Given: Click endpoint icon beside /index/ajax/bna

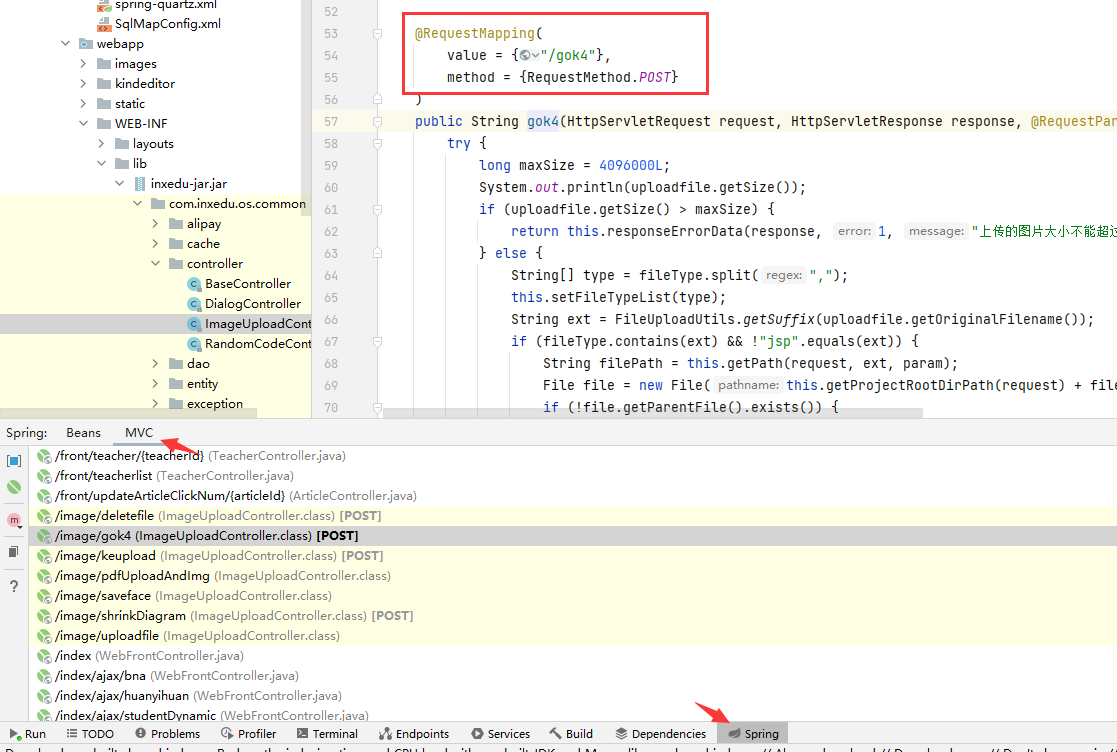Looking at the screenshot, I should 44,676.
